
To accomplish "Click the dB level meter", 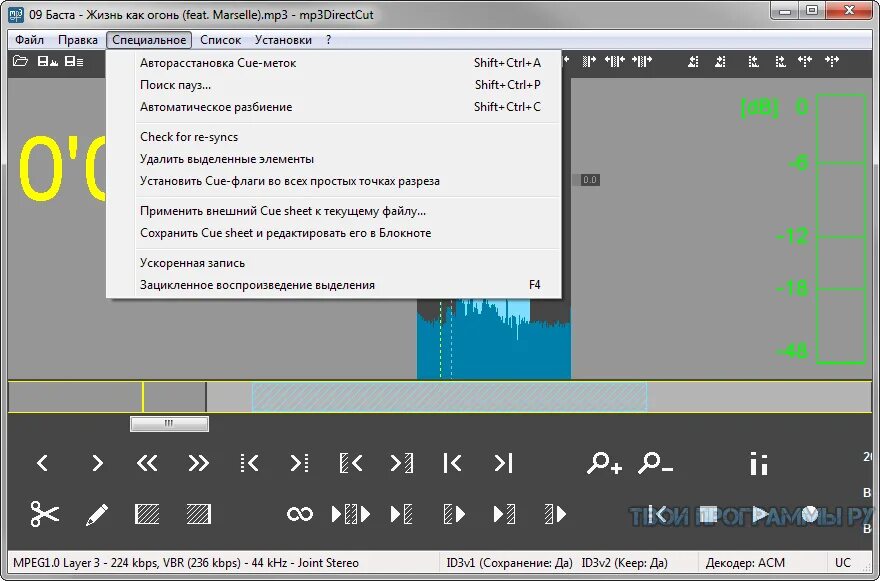I will click(x=841, y=229).
